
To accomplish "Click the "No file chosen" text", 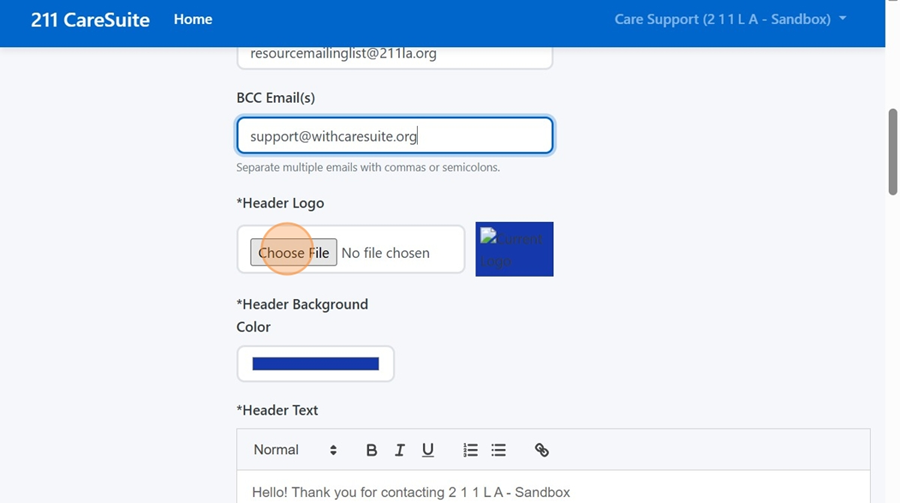I will [386, 253].
